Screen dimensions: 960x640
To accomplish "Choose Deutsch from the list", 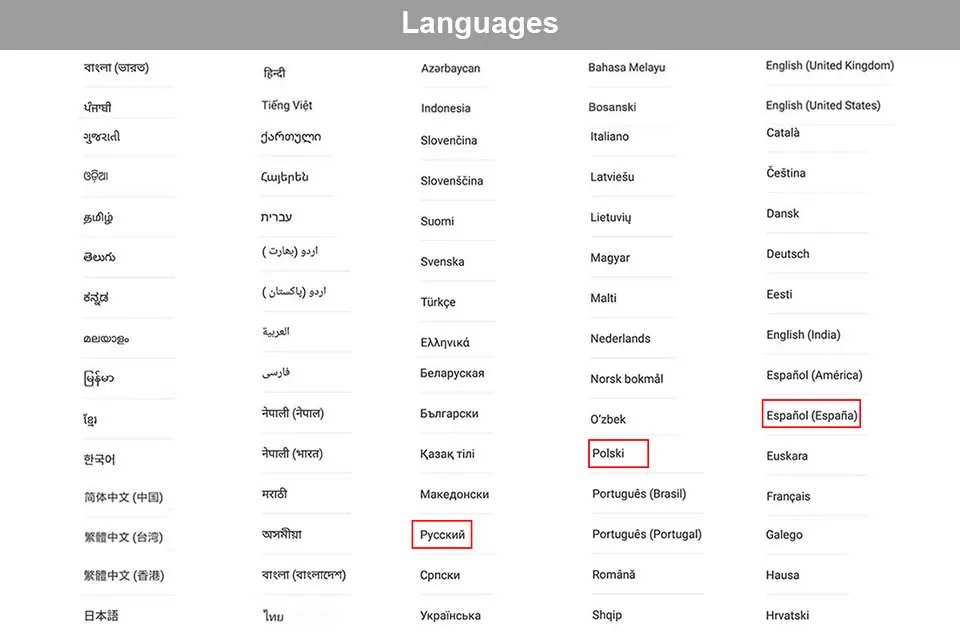I will point(788,254).
